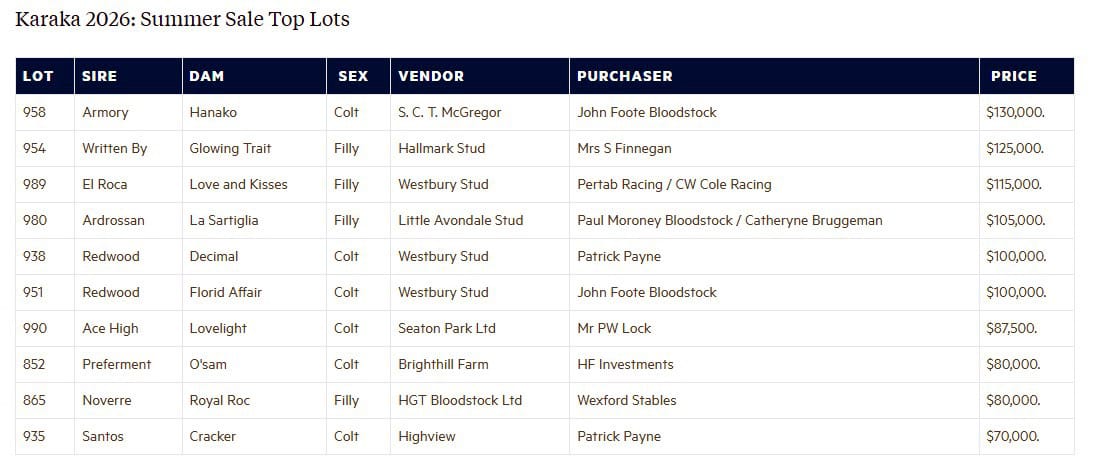
Task: Click the PURCHASER column header
Action: point(625,76)
